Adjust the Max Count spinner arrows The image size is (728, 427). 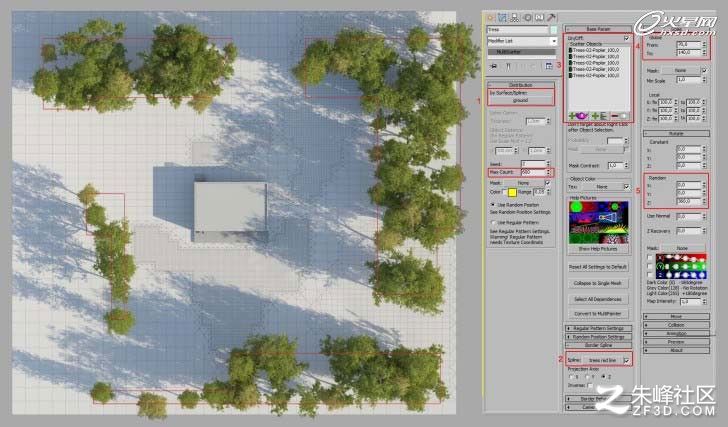(x=548, y=172)
